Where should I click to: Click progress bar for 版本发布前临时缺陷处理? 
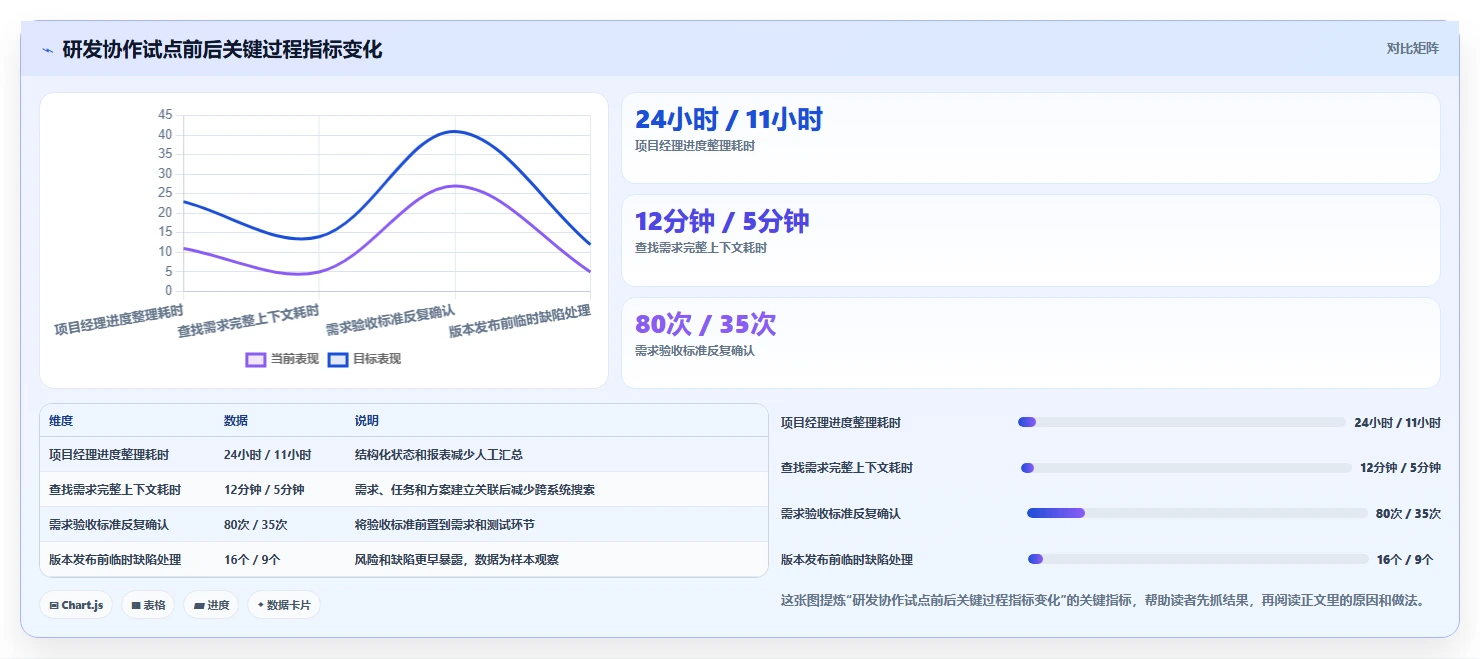(x=1198, y=559)
